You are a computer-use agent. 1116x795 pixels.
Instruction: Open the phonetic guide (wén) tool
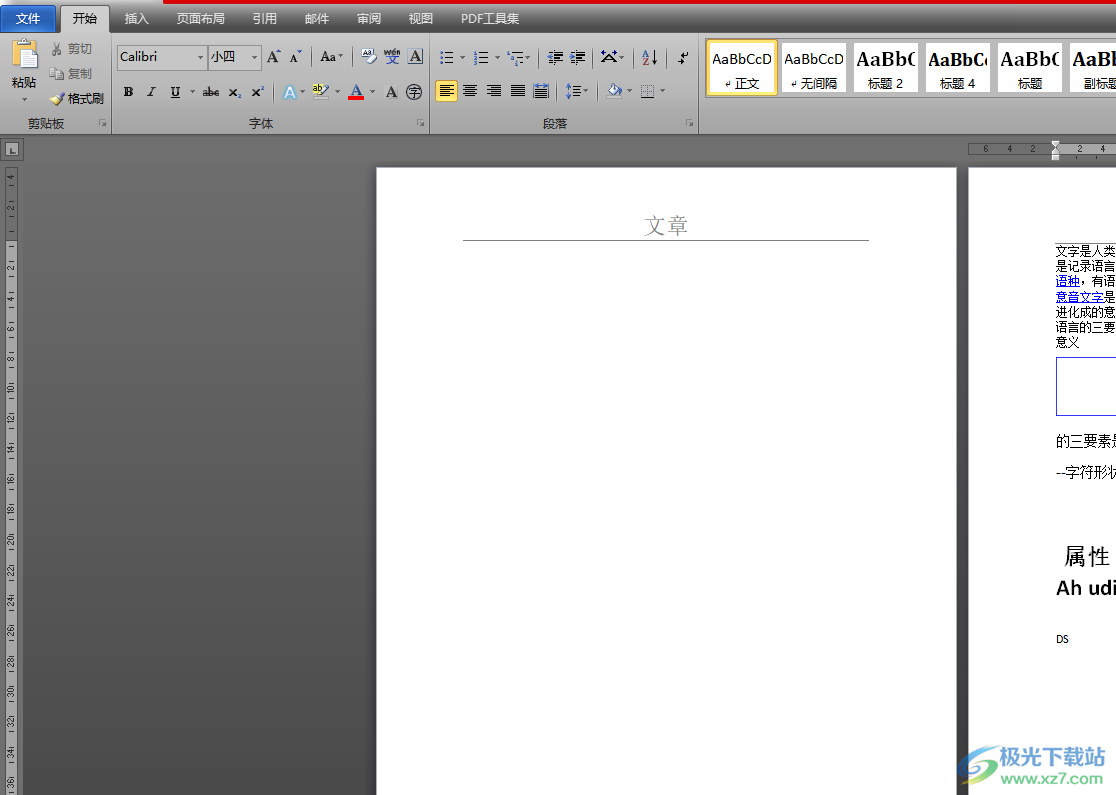[392, 57]
